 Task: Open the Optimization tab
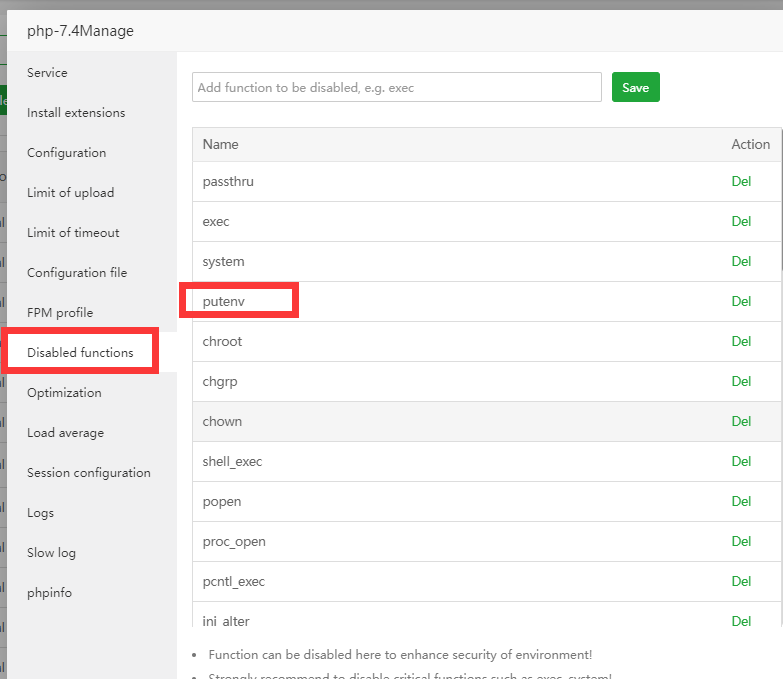pos(64,393)
